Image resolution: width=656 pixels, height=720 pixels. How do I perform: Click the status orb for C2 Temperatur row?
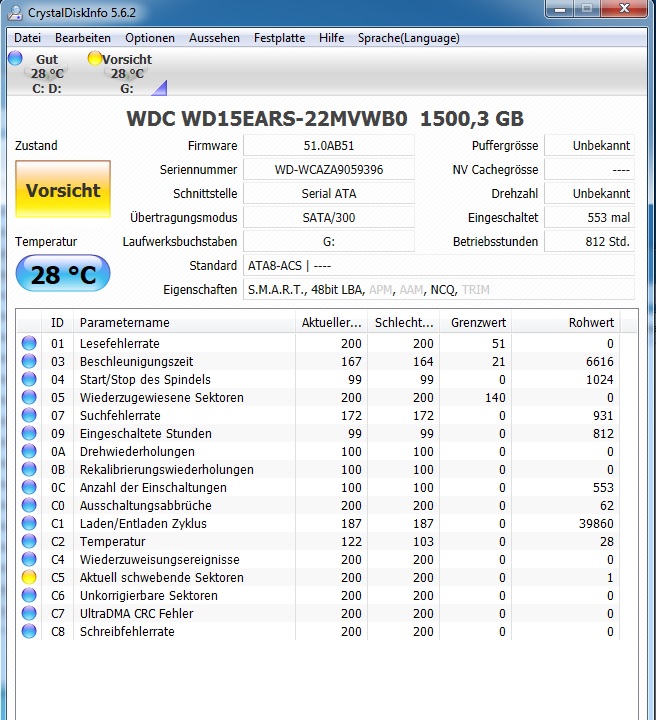(x=29, y=541)
